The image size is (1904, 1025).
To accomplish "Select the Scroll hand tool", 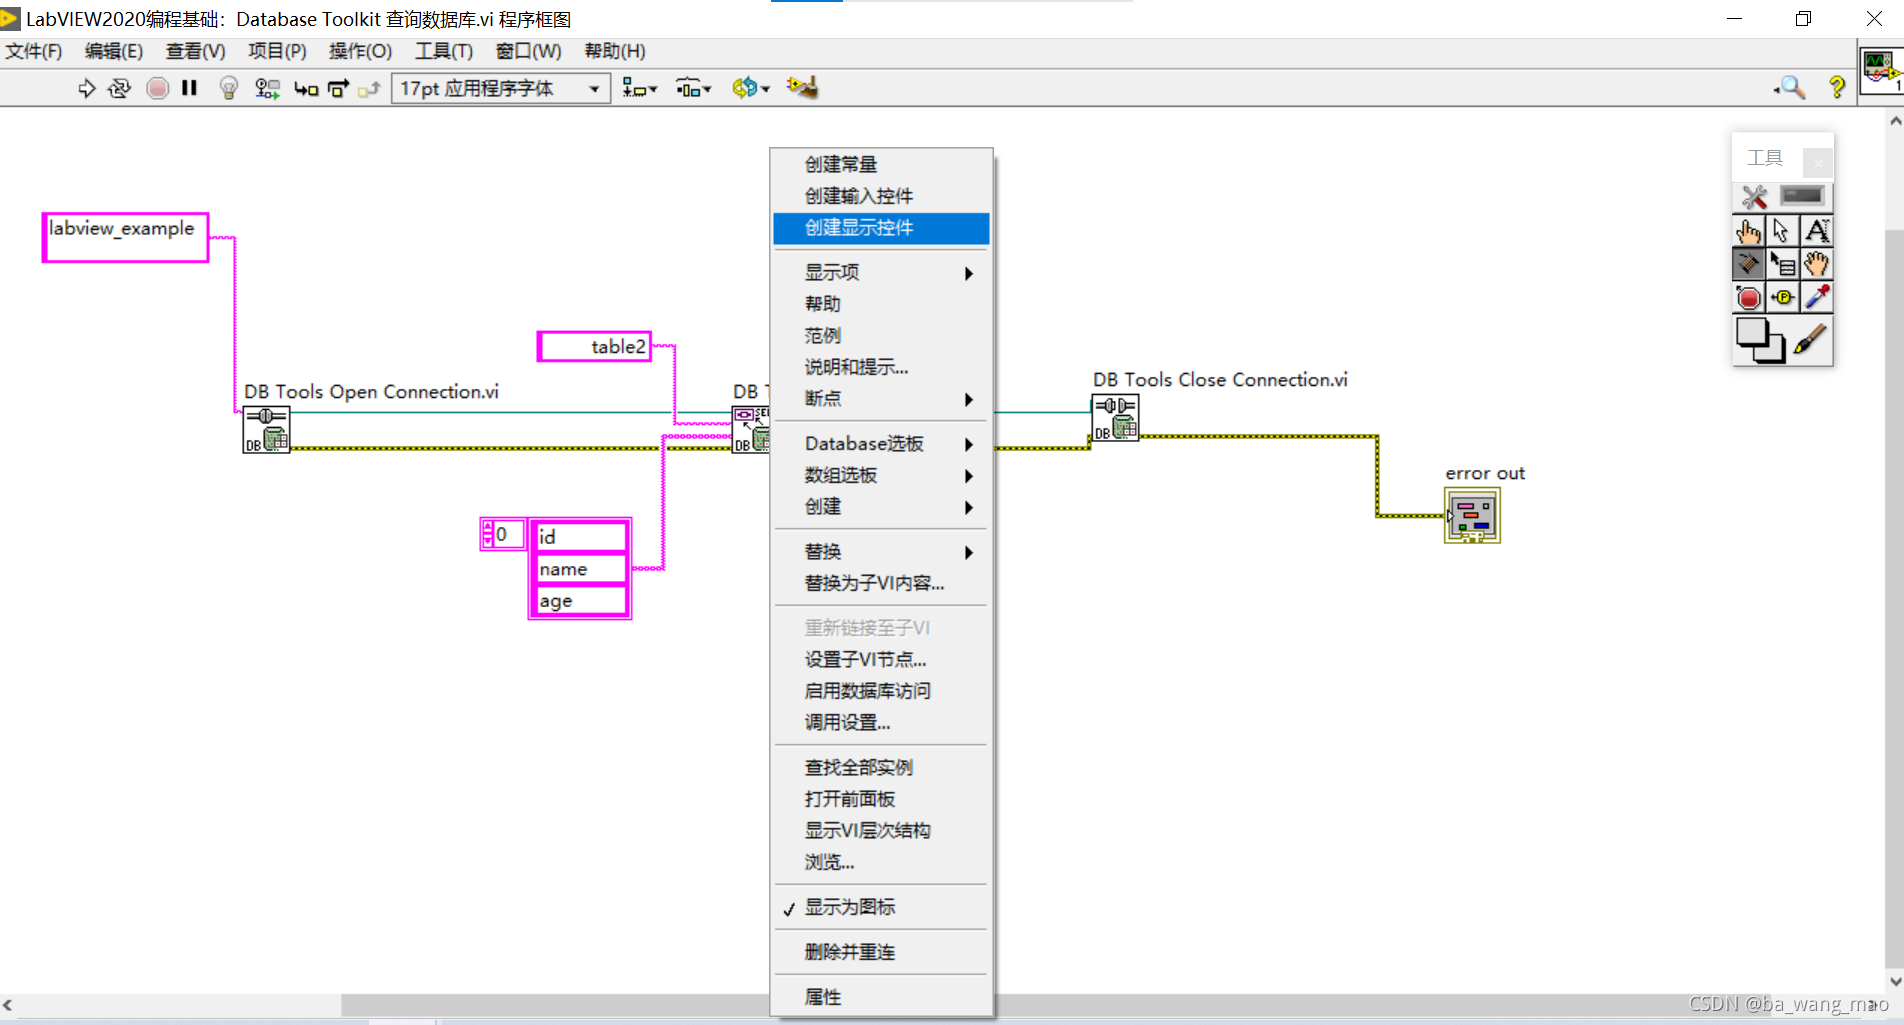I will 1816,262.
